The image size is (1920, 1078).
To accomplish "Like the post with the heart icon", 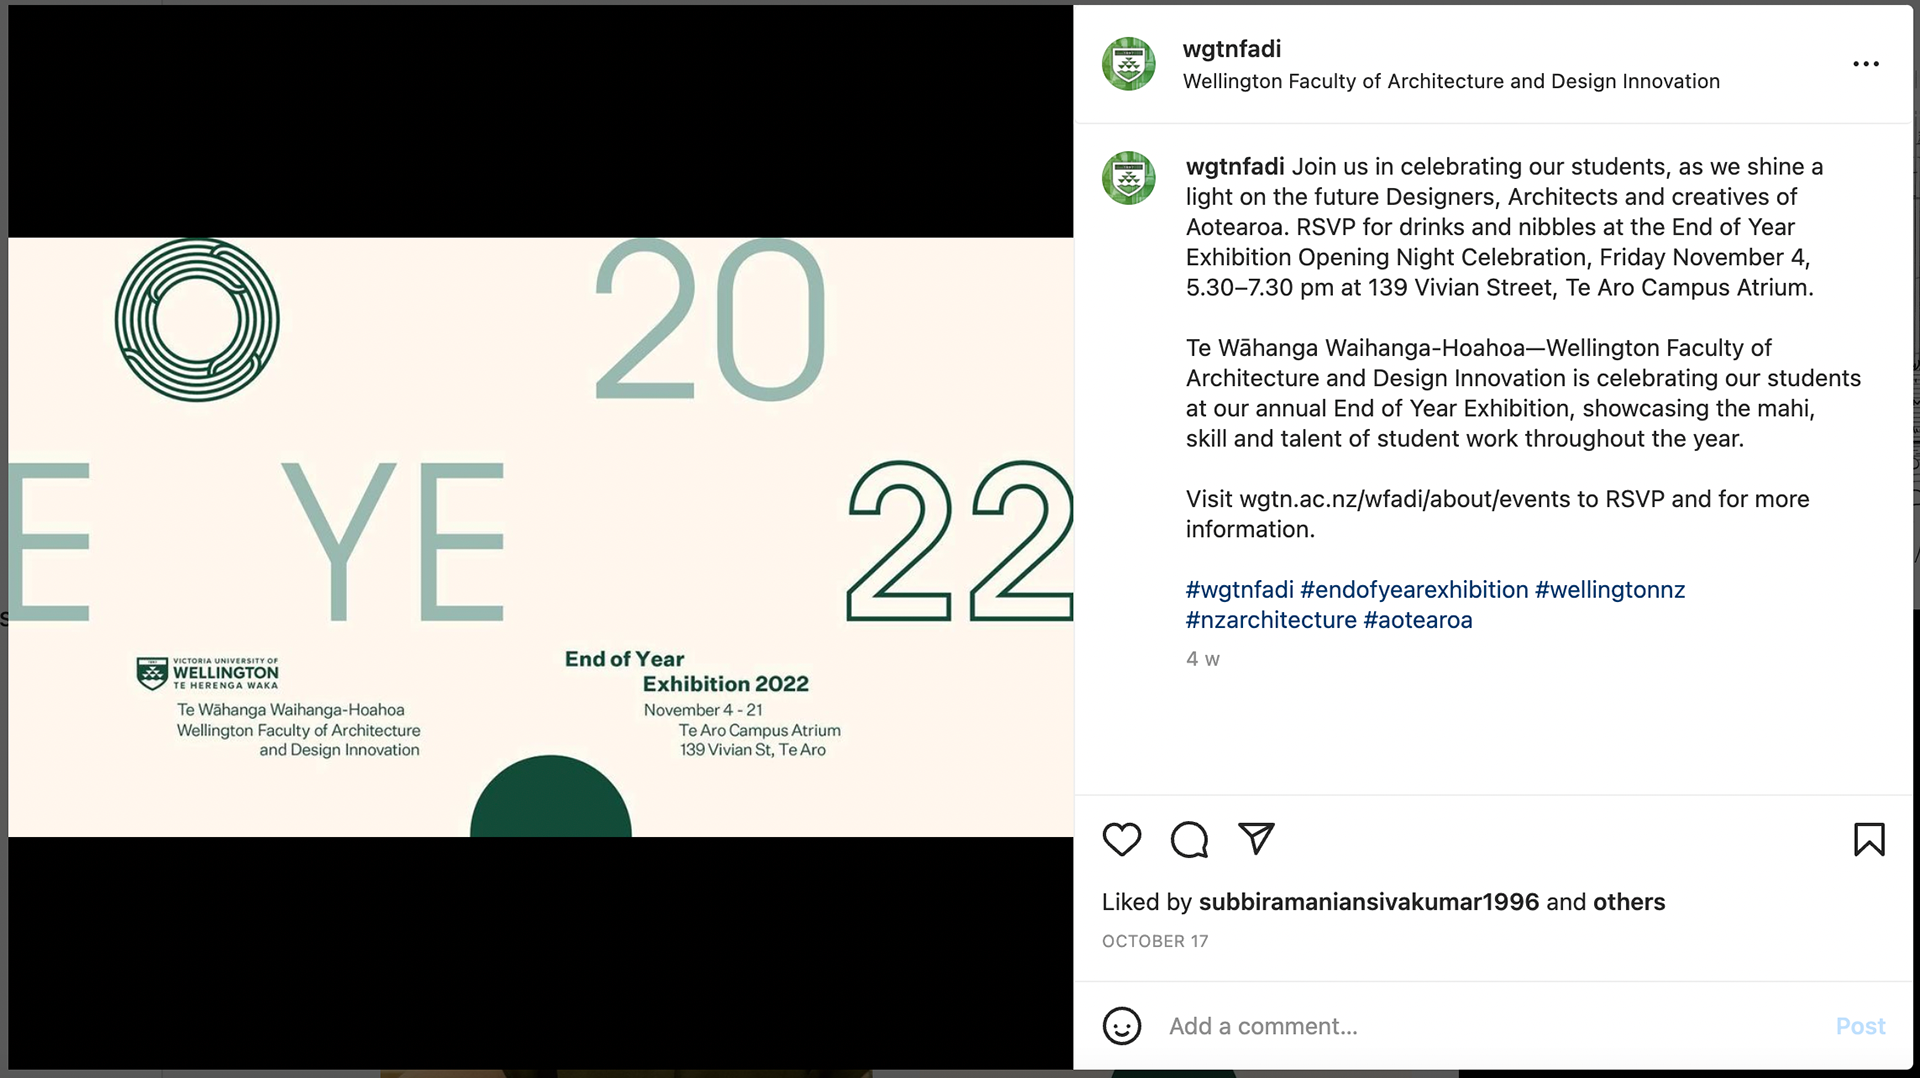I will pos(1121,839).
